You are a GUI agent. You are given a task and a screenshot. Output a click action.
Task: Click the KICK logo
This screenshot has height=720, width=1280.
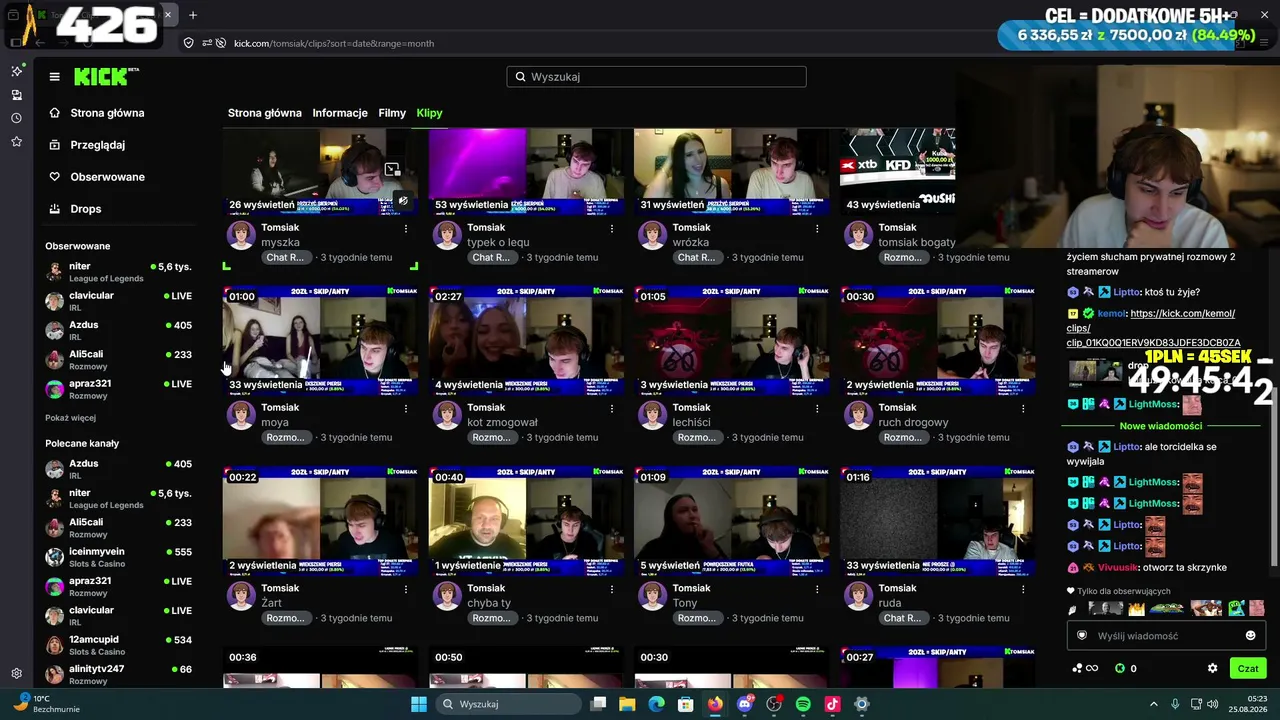pos(103,77)
